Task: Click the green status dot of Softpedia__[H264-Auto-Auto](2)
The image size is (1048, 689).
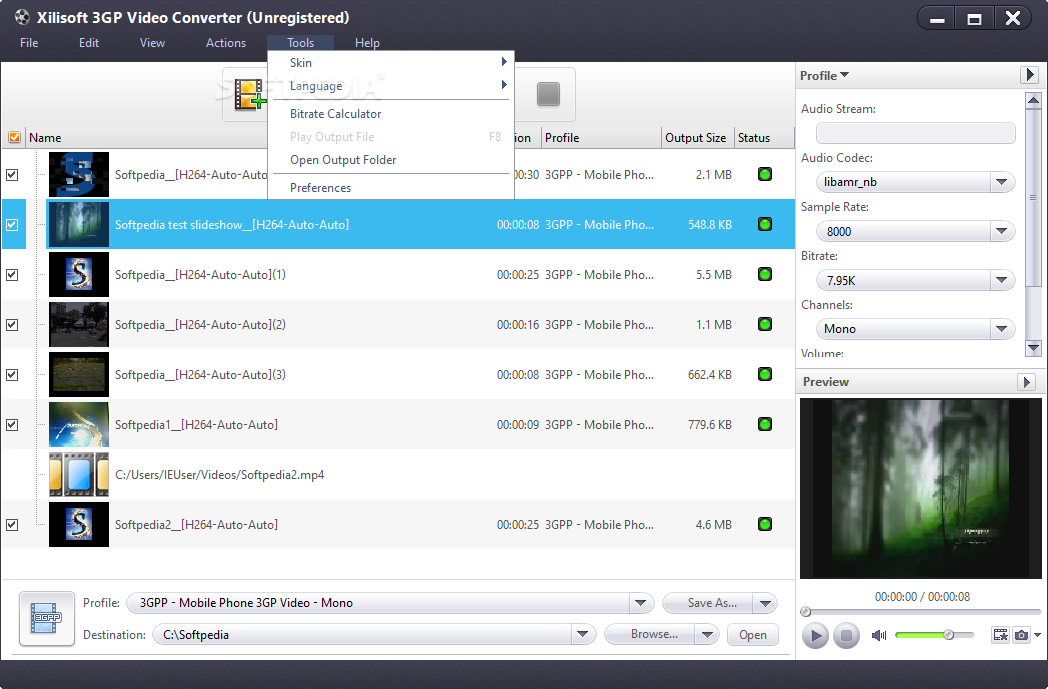Action: pyautogui.click(x=765, y=325)
